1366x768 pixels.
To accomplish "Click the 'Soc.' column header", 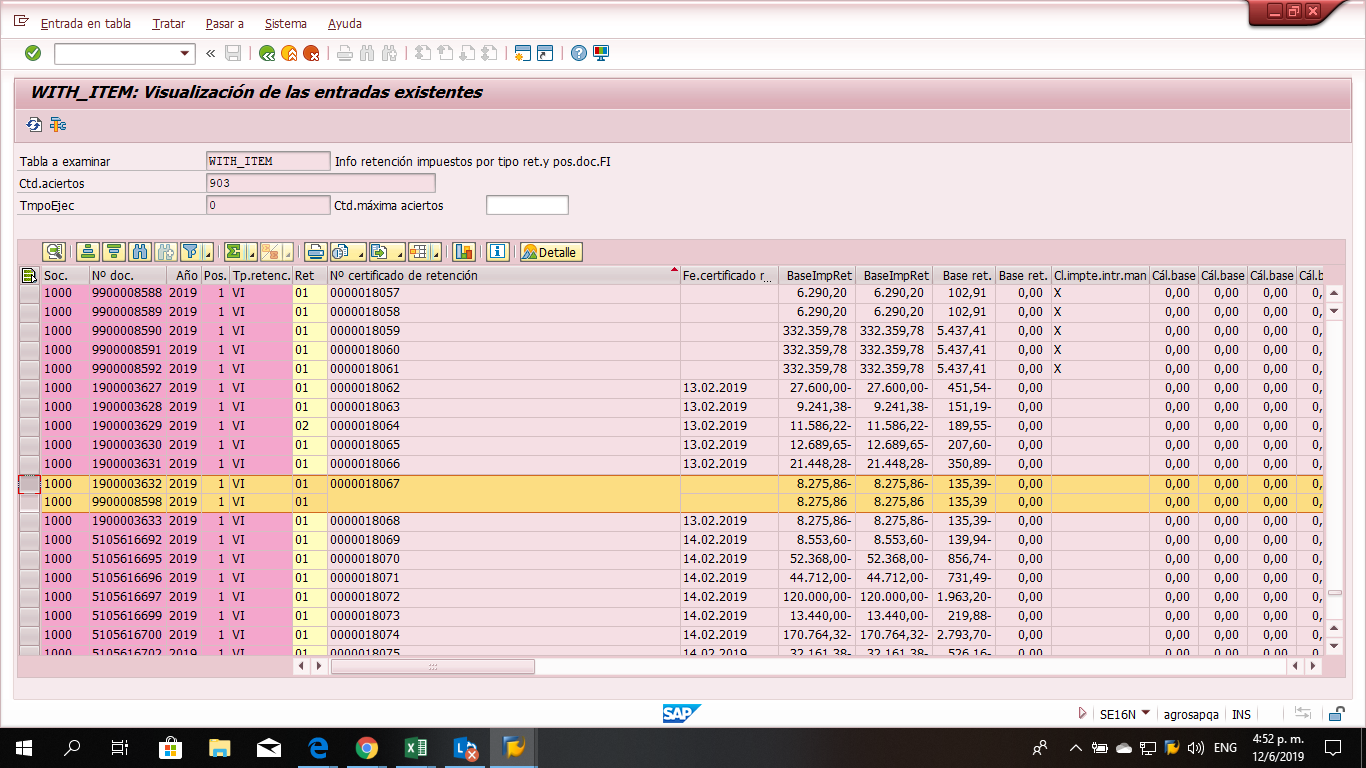I will pos(65,275).
